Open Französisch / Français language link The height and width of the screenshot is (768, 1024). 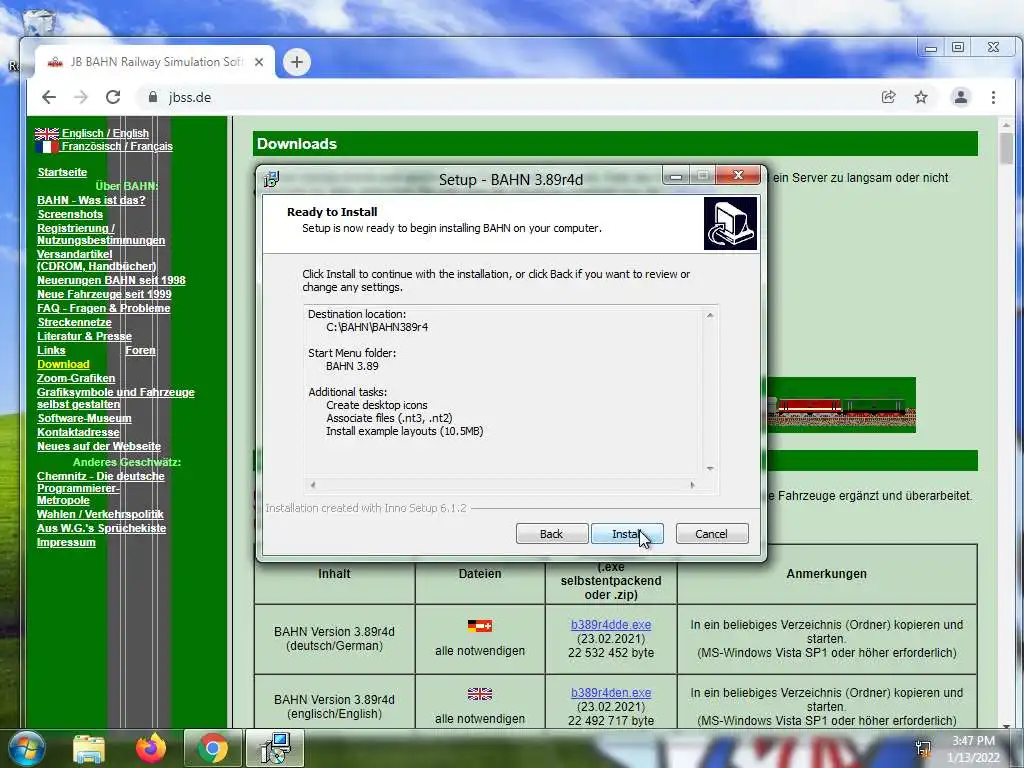[x=117, y=146]
